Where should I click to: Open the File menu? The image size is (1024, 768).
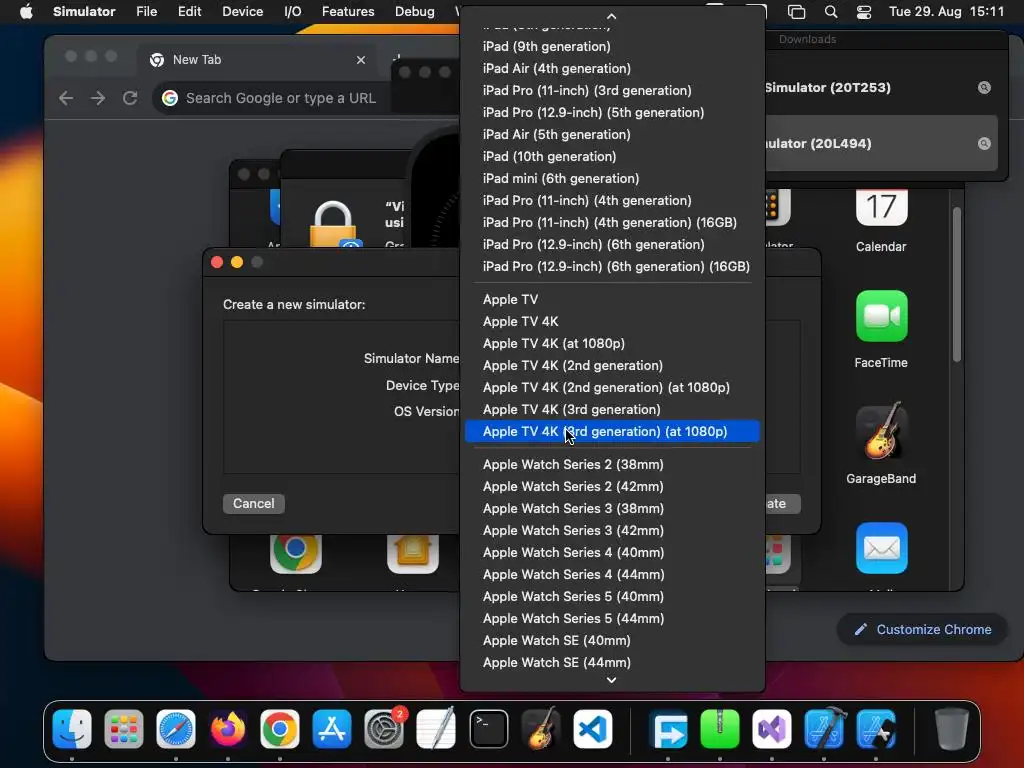pyautogui.click(x=146, y=11)
